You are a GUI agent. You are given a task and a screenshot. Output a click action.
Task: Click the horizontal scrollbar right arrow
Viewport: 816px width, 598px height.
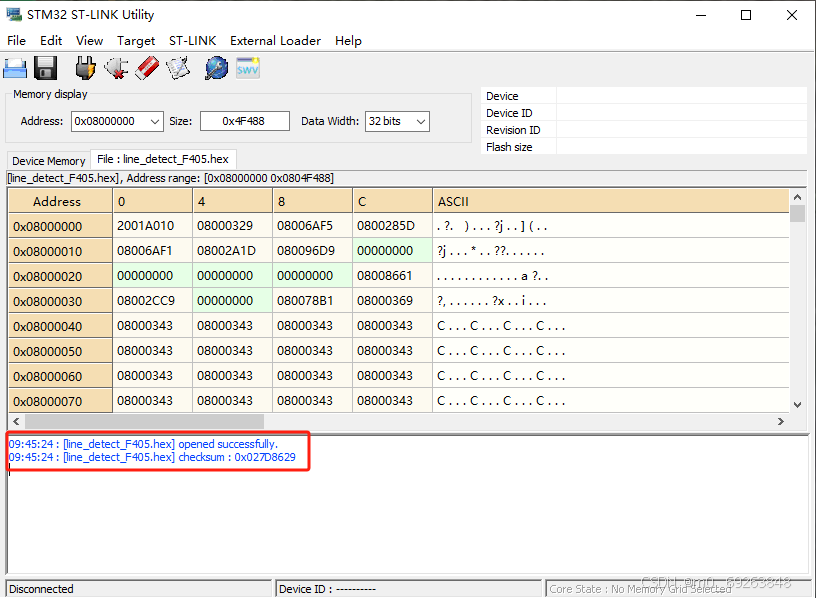(781, 421)
